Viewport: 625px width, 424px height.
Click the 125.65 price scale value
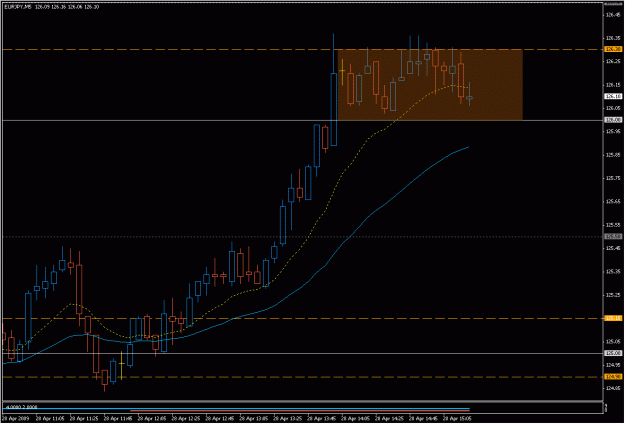(x=614, y=202)
